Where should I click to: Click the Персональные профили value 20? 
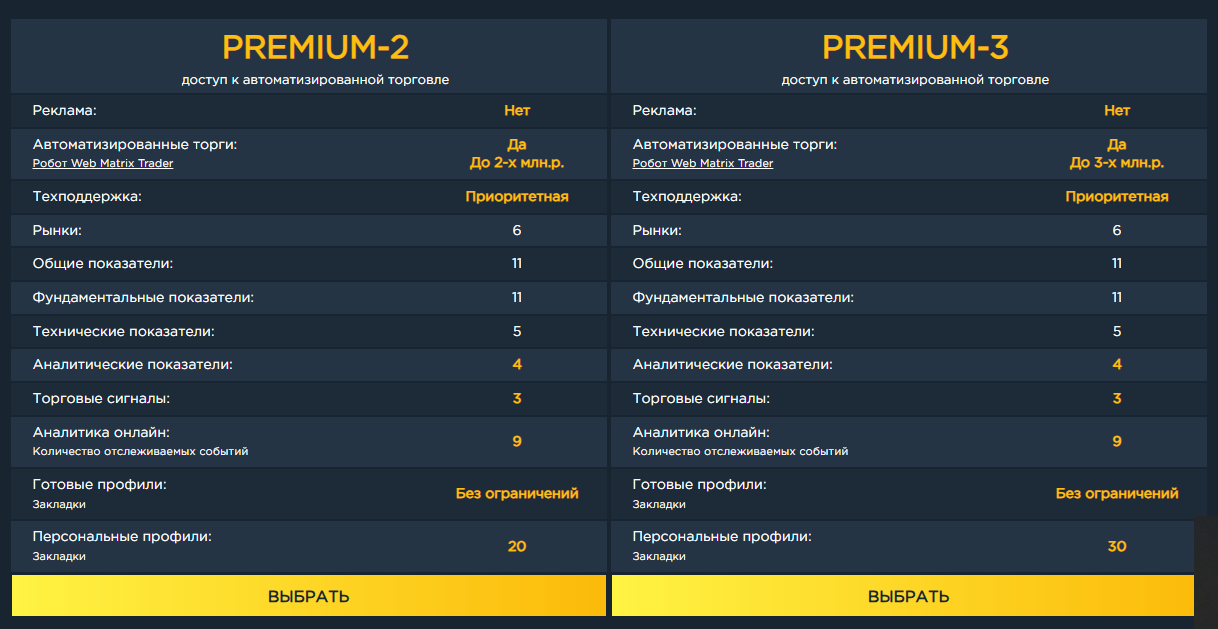[517, 546]
